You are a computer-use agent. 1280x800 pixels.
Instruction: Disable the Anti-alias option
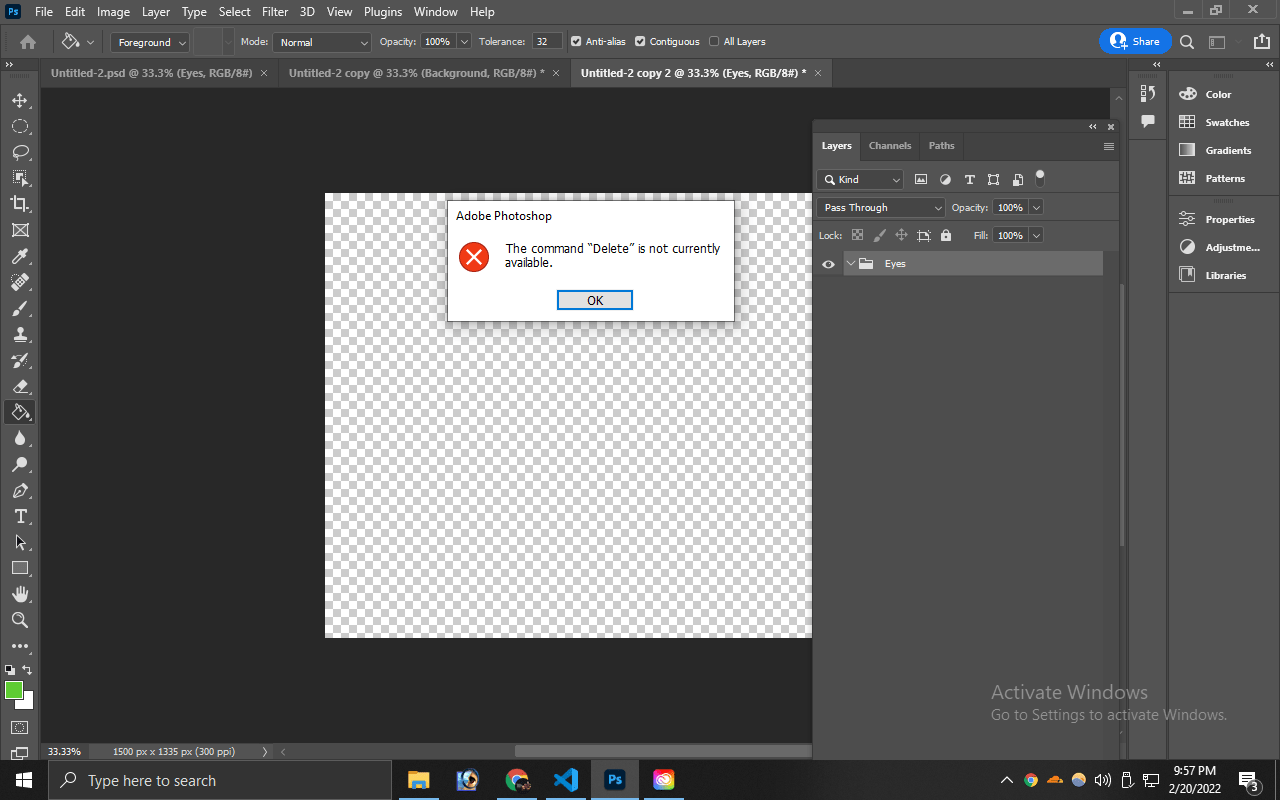pyautogui.click(x=574, y=41)
